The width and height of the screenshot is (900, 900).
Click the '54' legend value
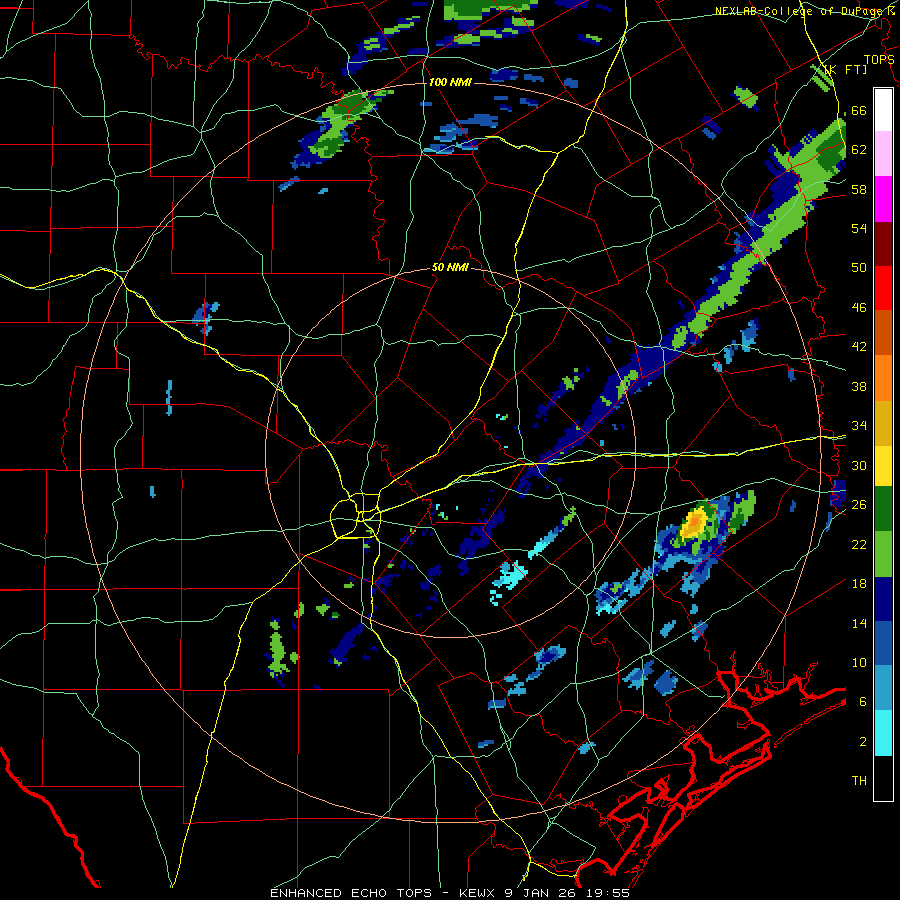coord(859,228)
